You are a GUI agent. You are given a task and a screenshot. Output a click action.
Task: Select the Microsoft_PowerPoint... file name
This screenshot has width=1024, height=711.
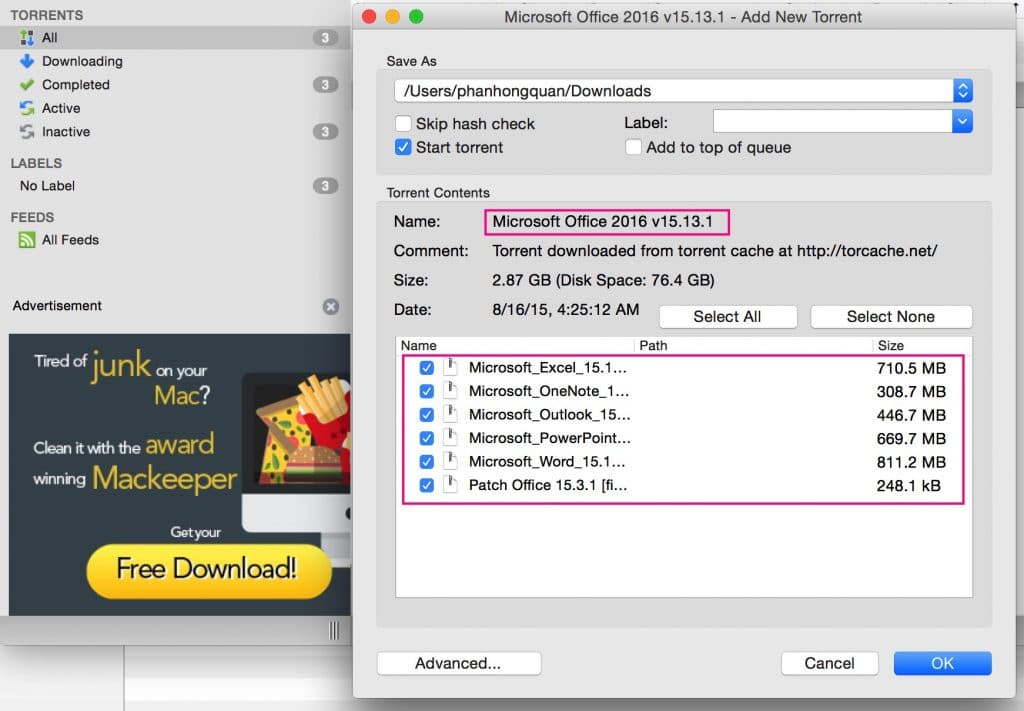(x=549, y=438)
